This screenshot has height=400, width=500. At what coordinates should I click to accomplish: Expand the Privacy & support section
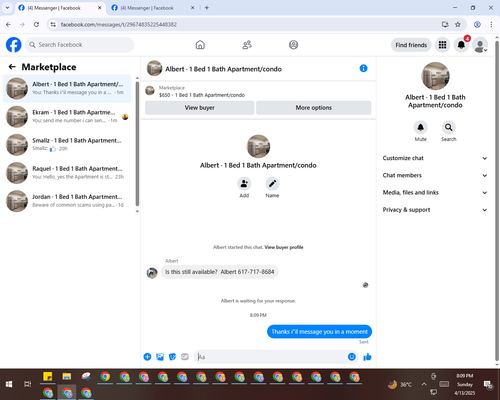[x=435, y=210]
